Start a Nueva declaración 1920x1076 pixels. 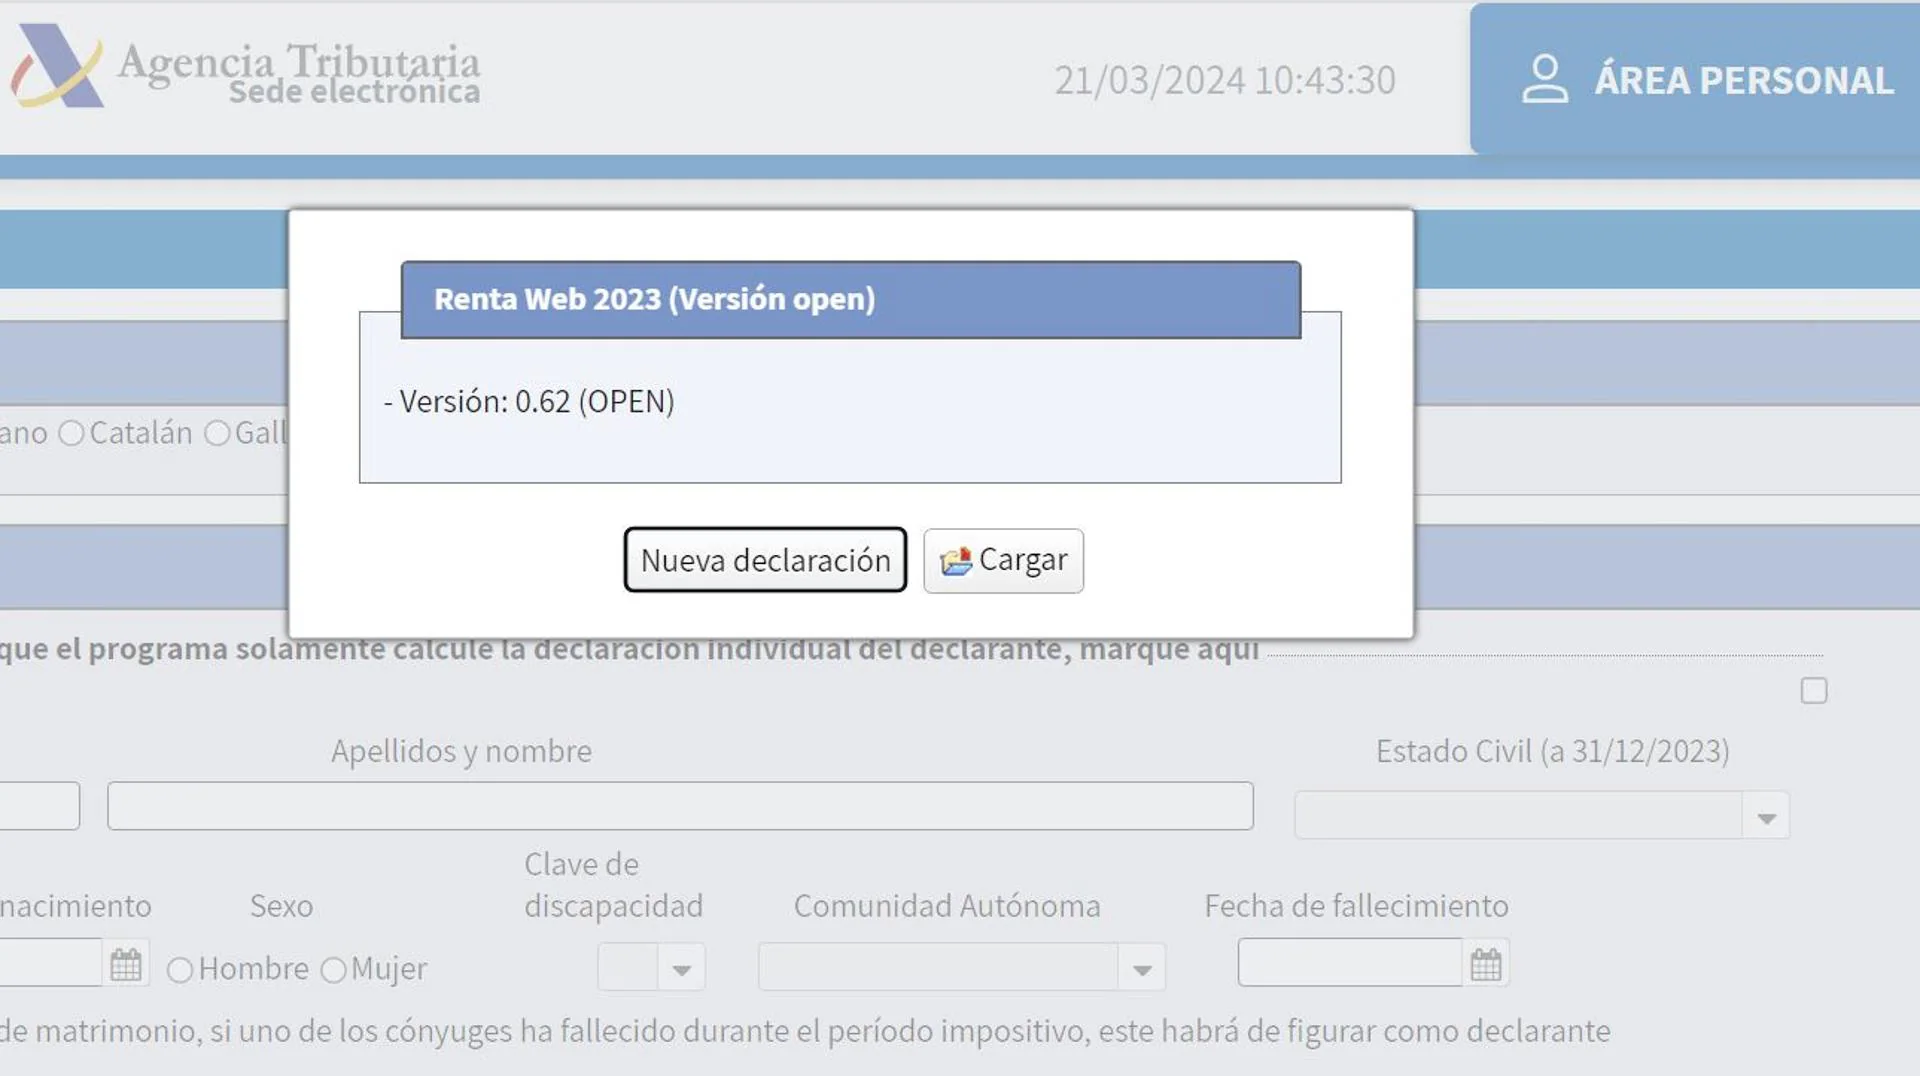765,560
